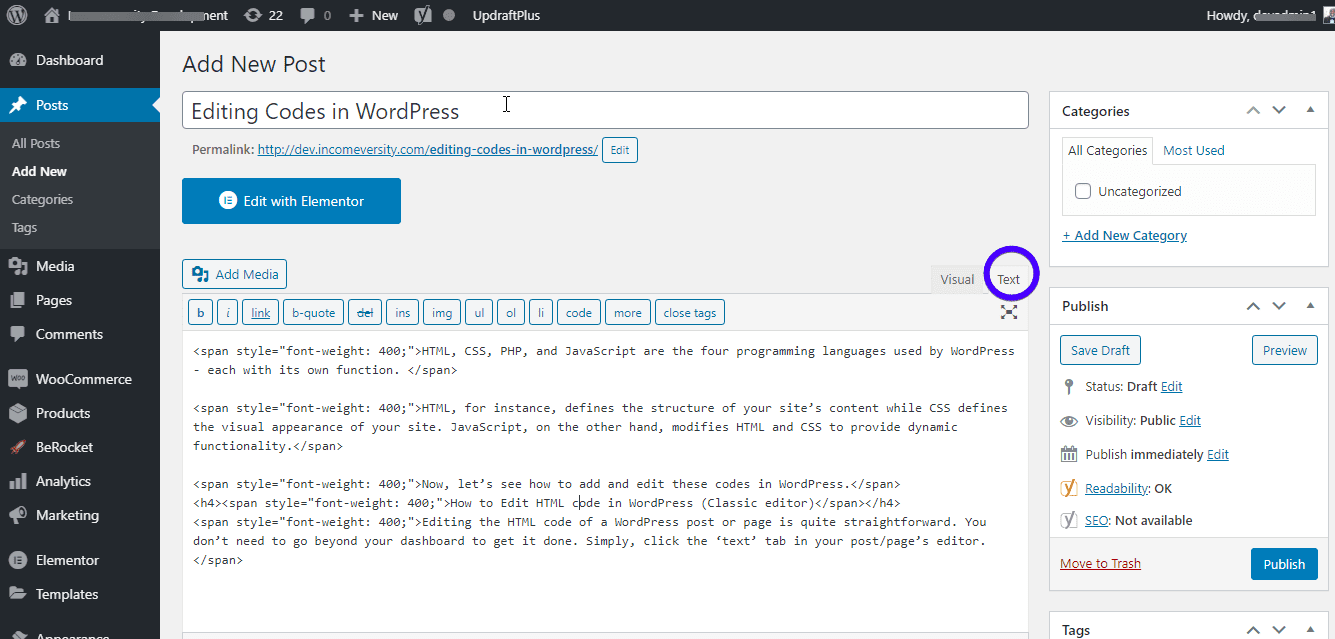Click the Visibility eye icon in the Publish box
Viewport: 1335px width, 639px height.
pos(1069,420)
